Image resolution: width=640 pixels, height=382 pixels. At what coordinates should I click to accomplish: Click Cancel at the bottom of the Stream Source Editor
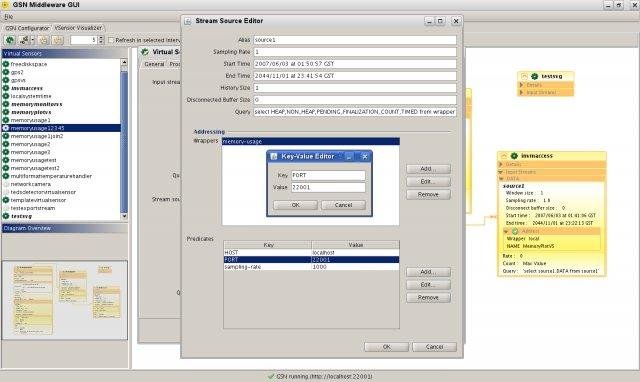434,347
